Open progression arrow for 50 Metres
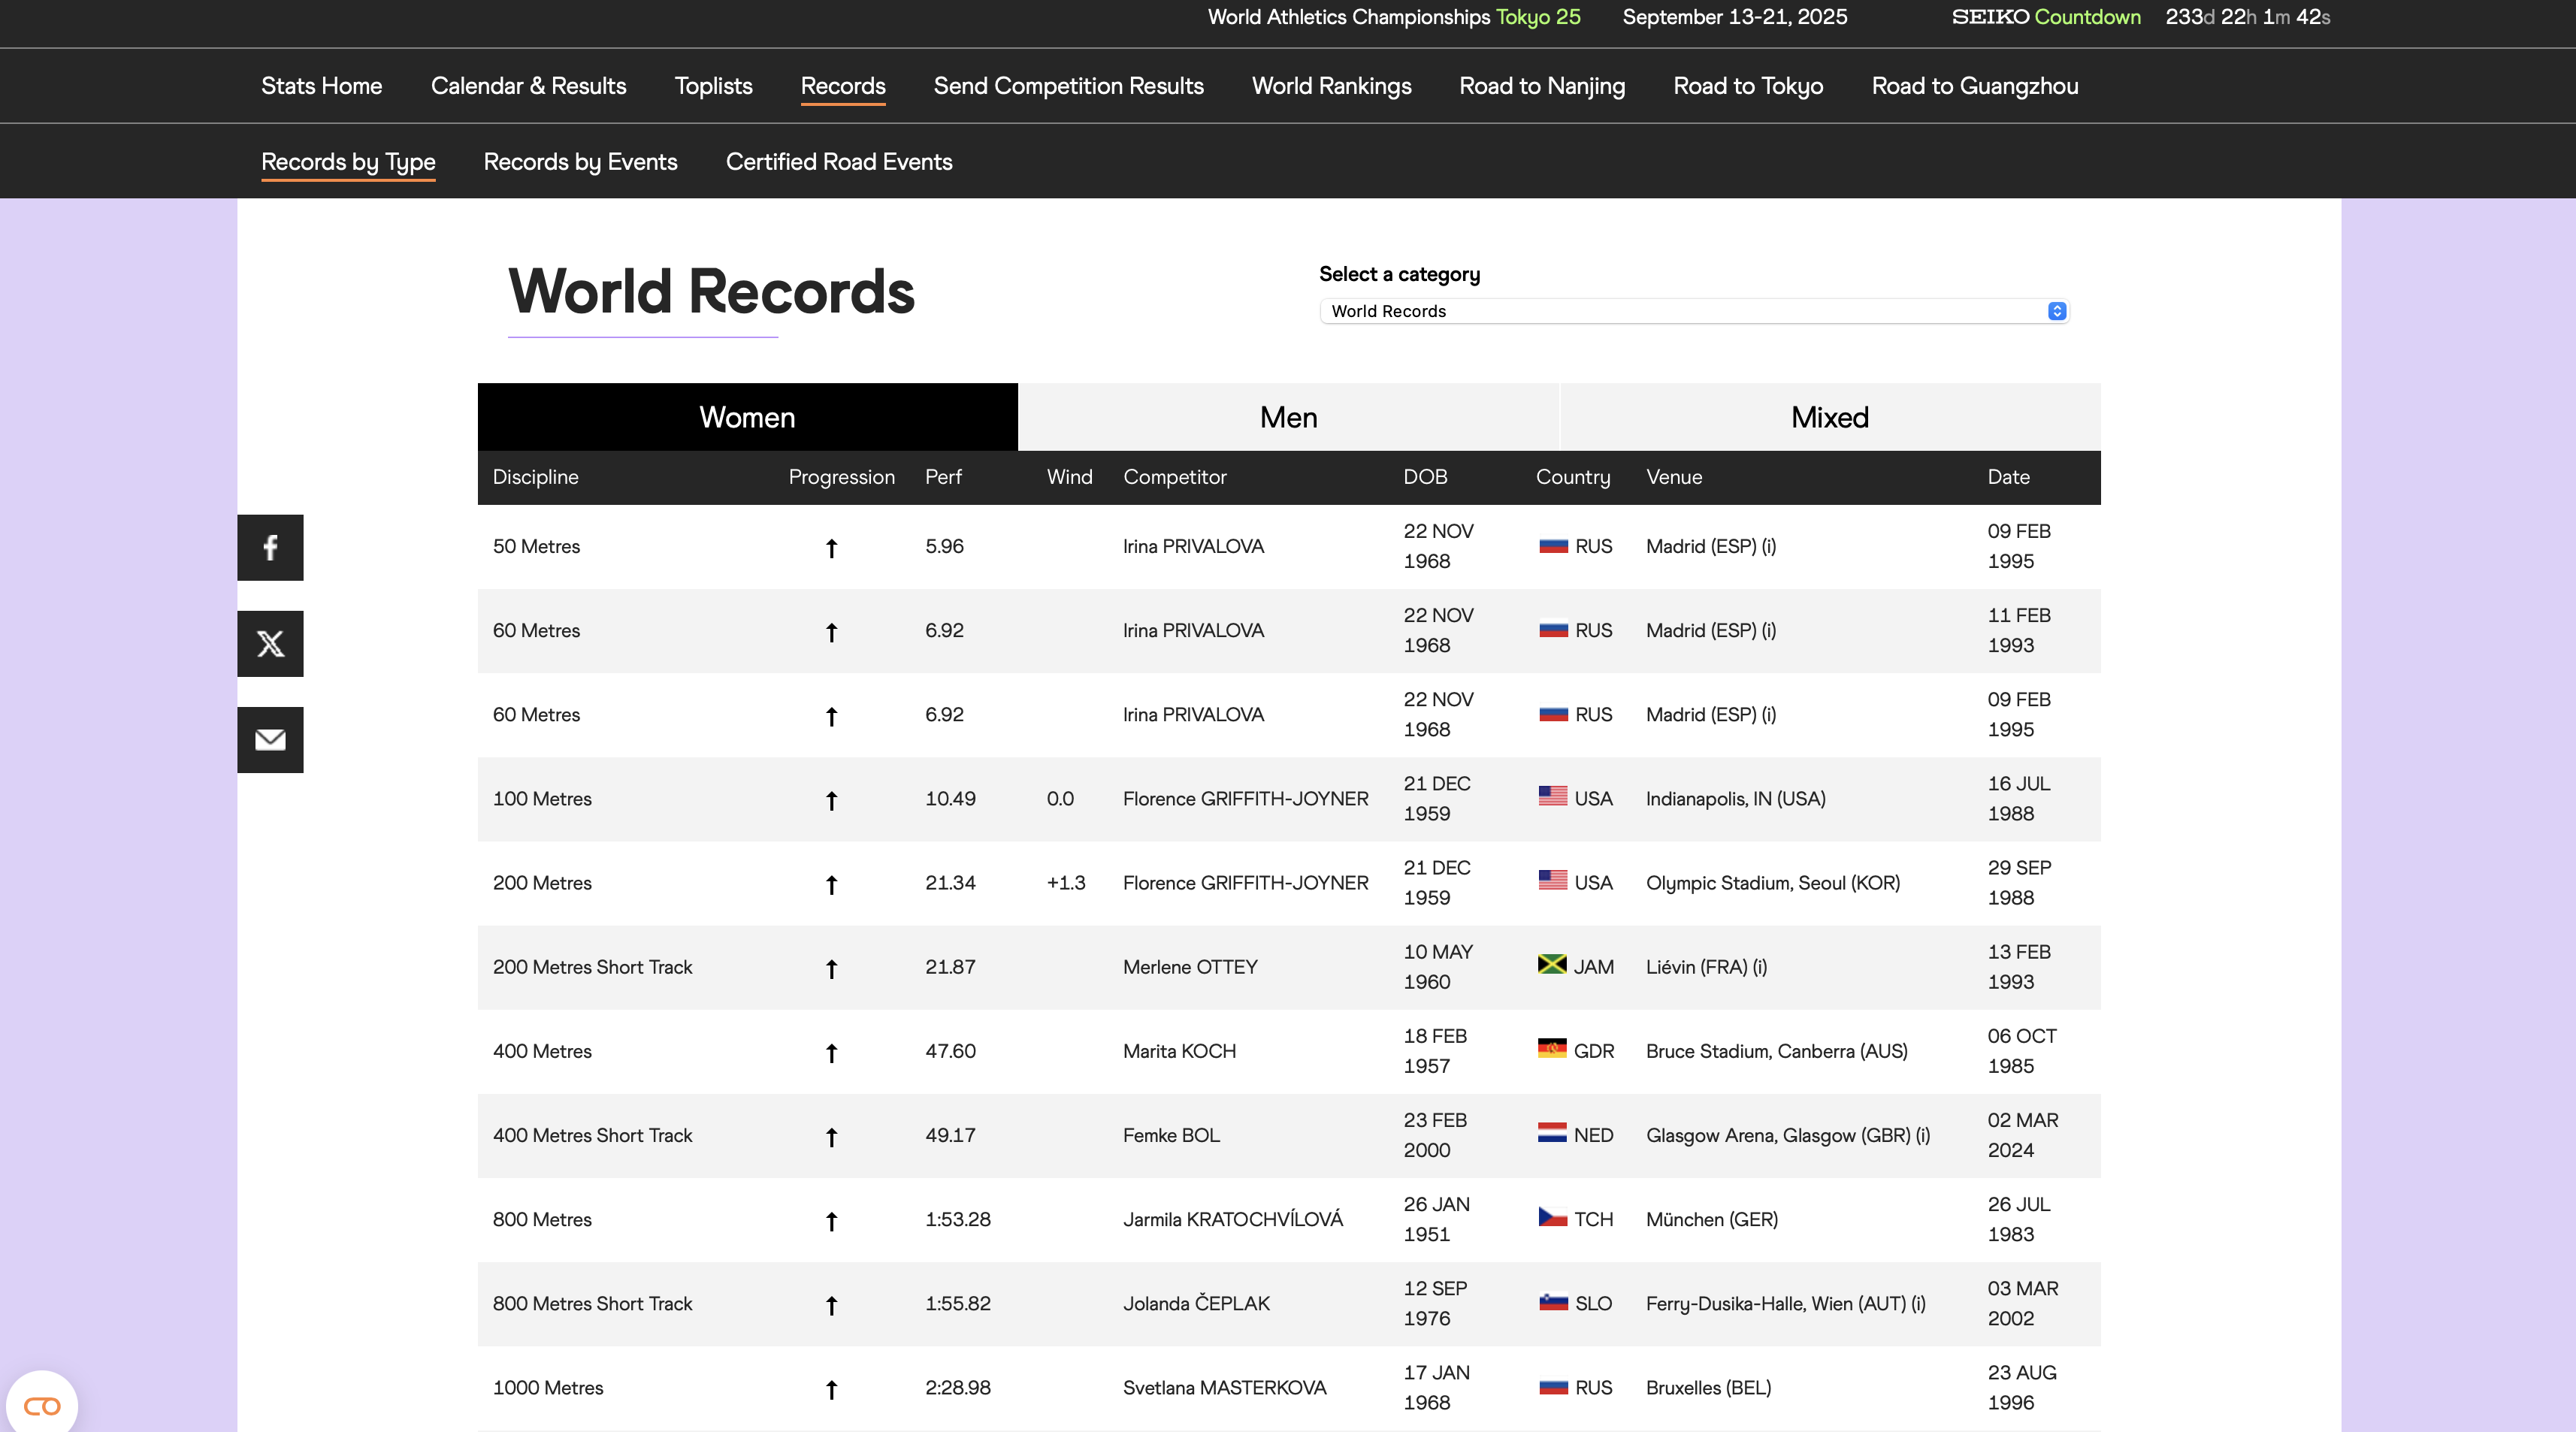The width and height of the screenshot is (2576, 1432). tap(831, 547)
